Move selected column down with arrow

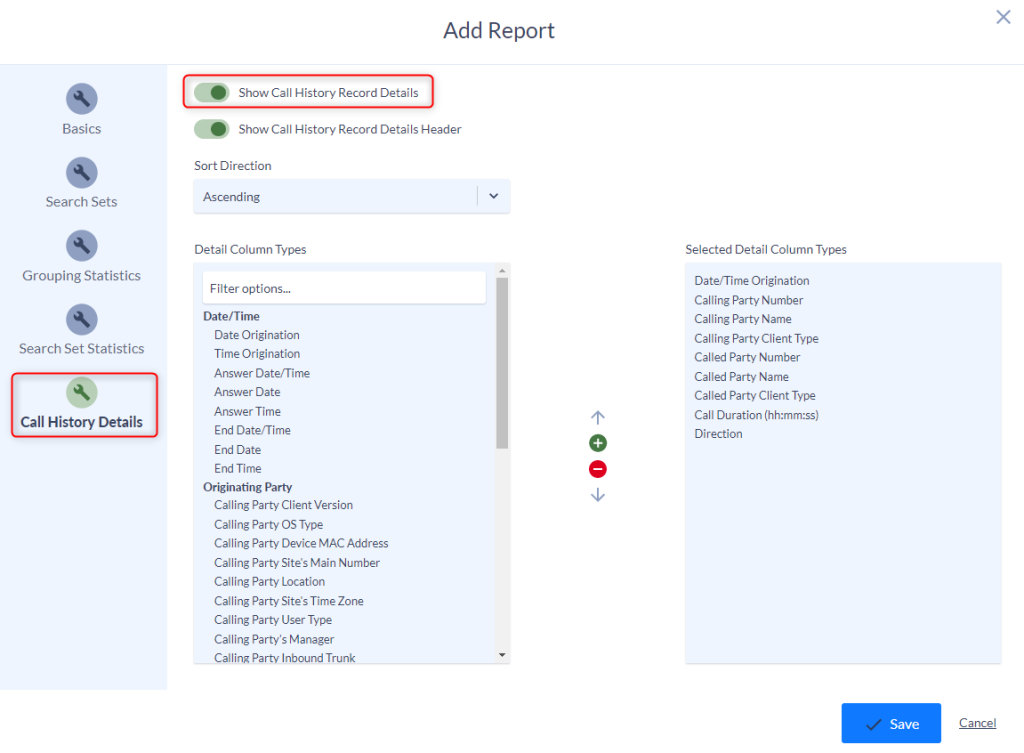tap(598, 495)
